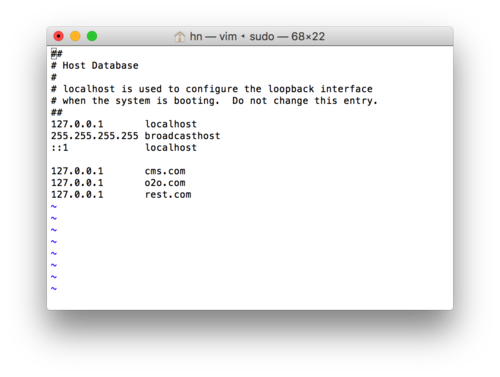This screenshot has width=500, height=377.
Task: Click the '68×22' size text in title bar
Action: click(x=308, y=36)
